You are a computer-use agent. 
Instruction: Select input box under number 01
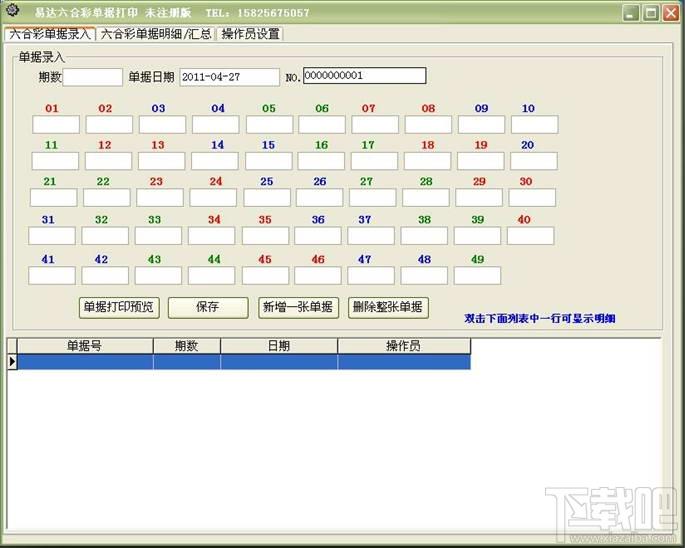coord(56,125)
